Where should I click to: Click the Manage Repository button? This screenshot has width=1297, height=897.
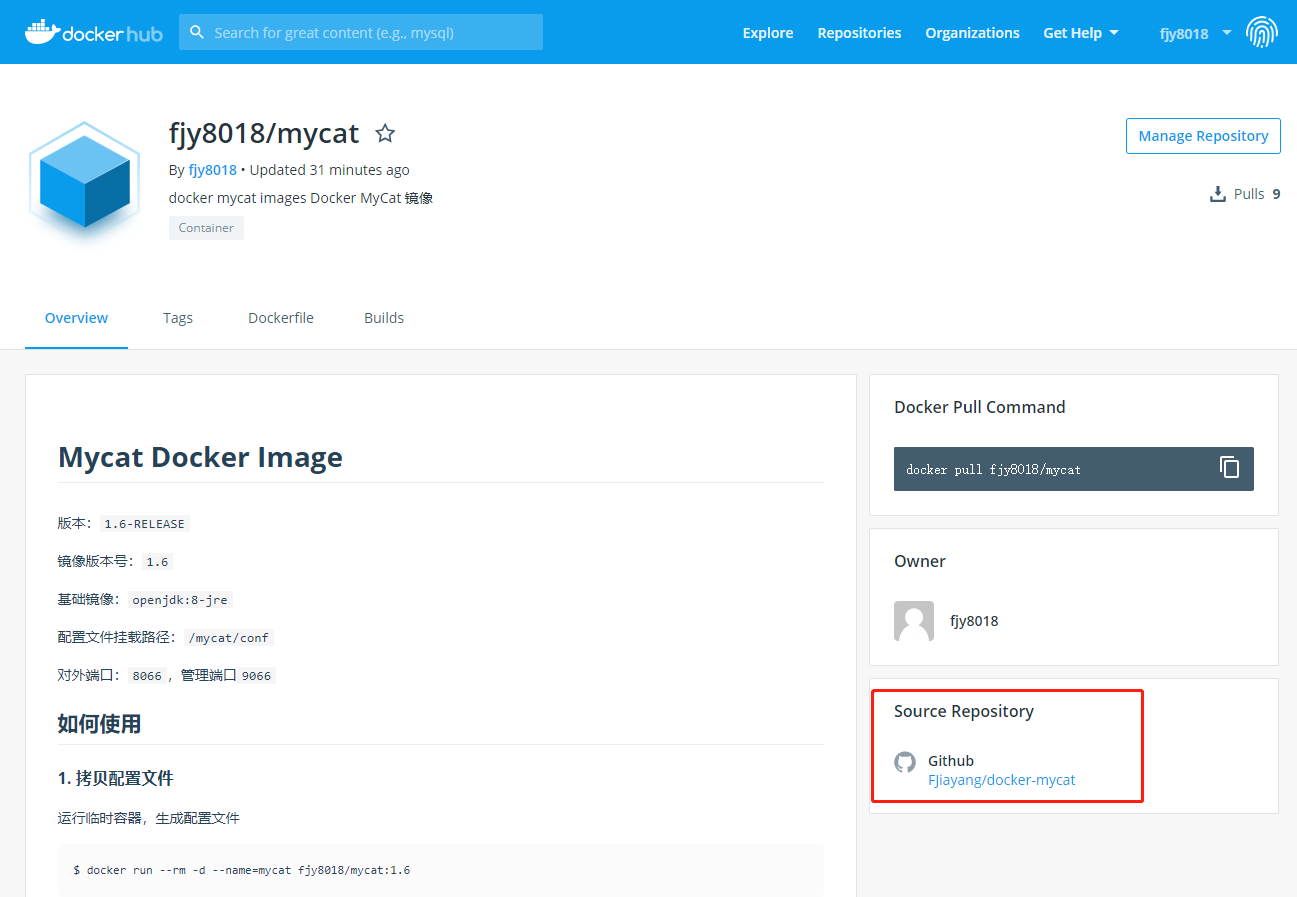point(1203,136)
